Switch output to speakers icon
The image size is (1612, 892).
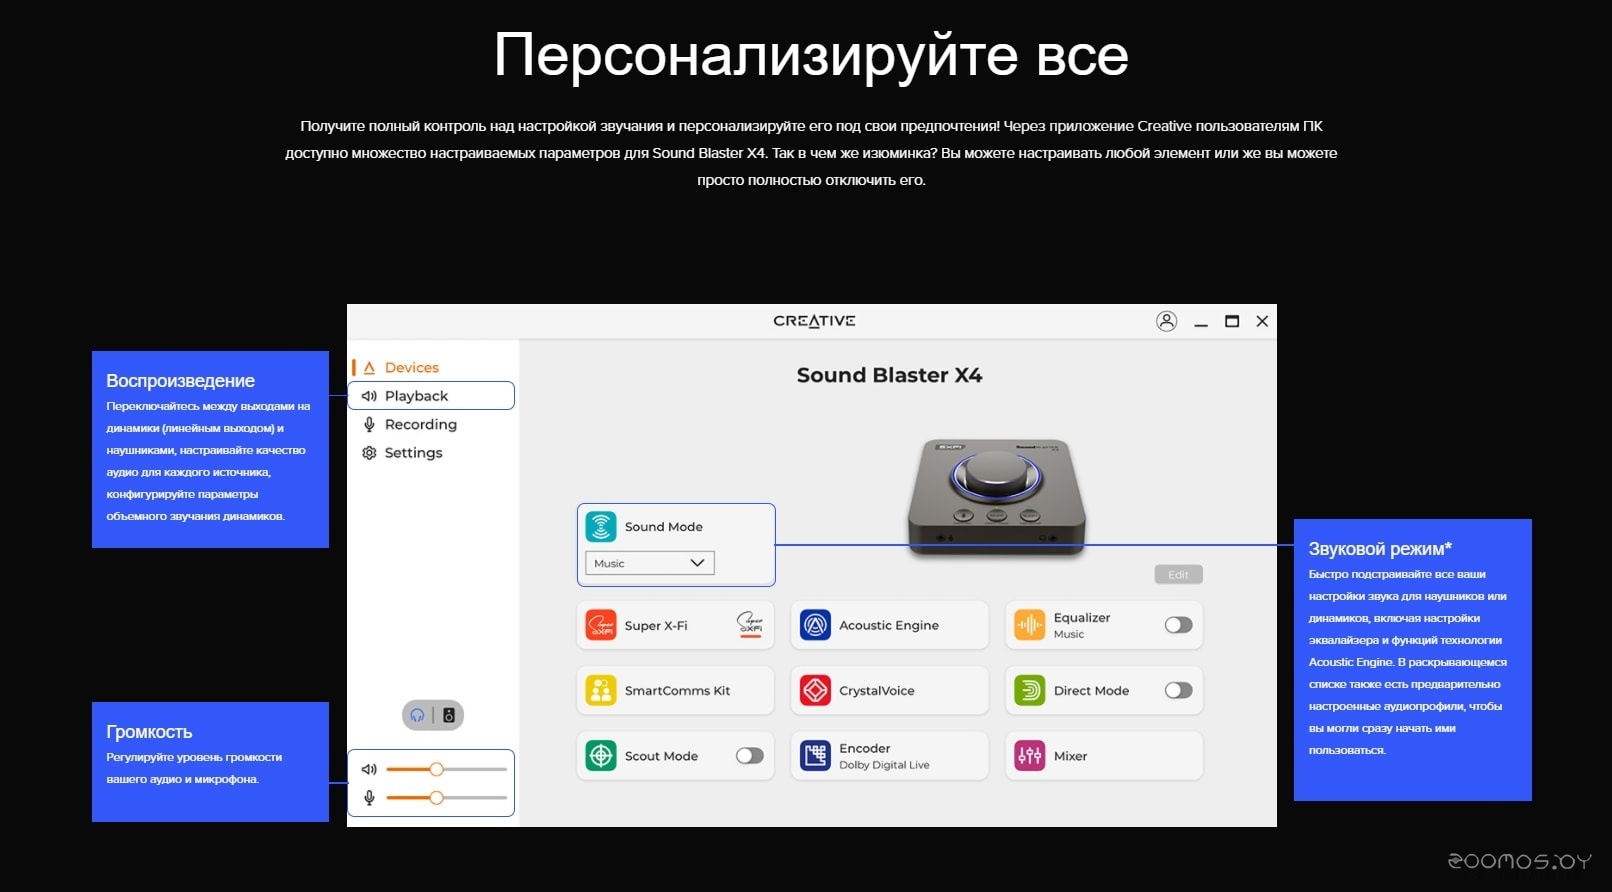click(x=449, y=715)
